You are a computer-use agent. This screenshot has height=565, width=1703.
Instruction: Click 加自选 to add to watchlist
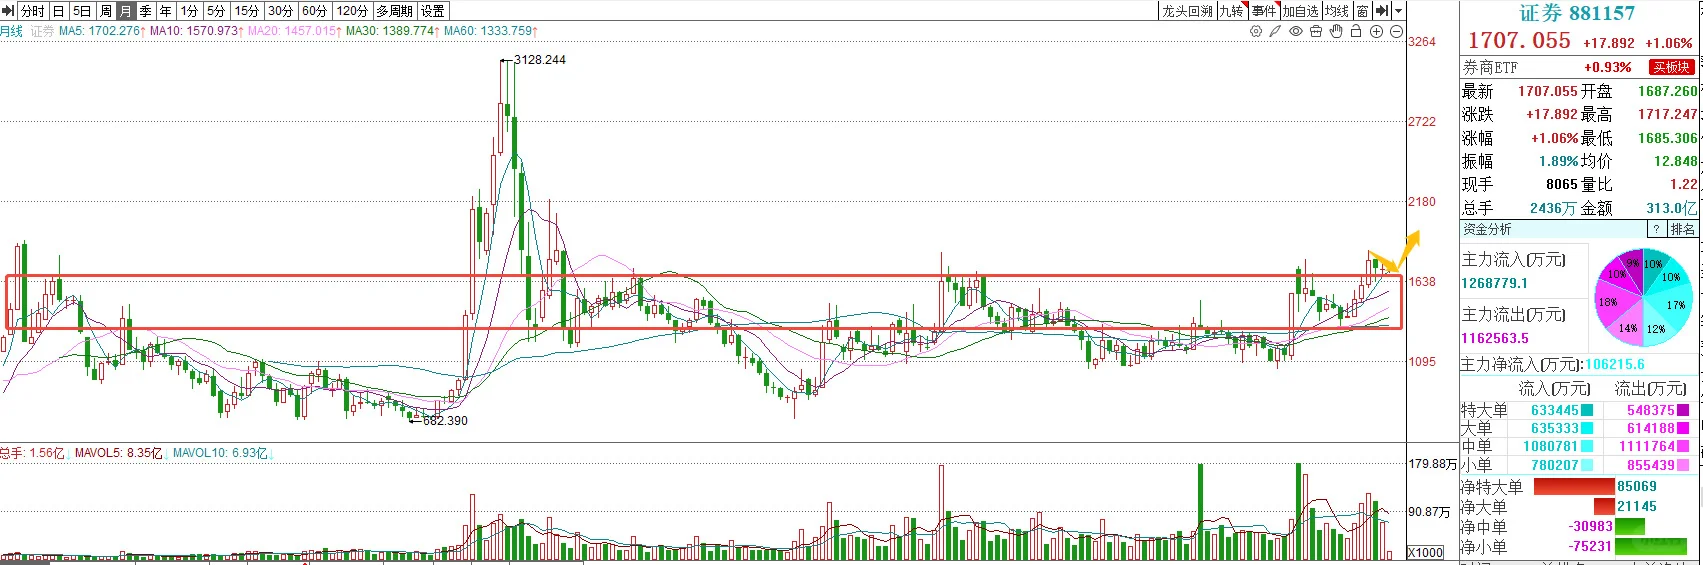tap(1301, 11)
